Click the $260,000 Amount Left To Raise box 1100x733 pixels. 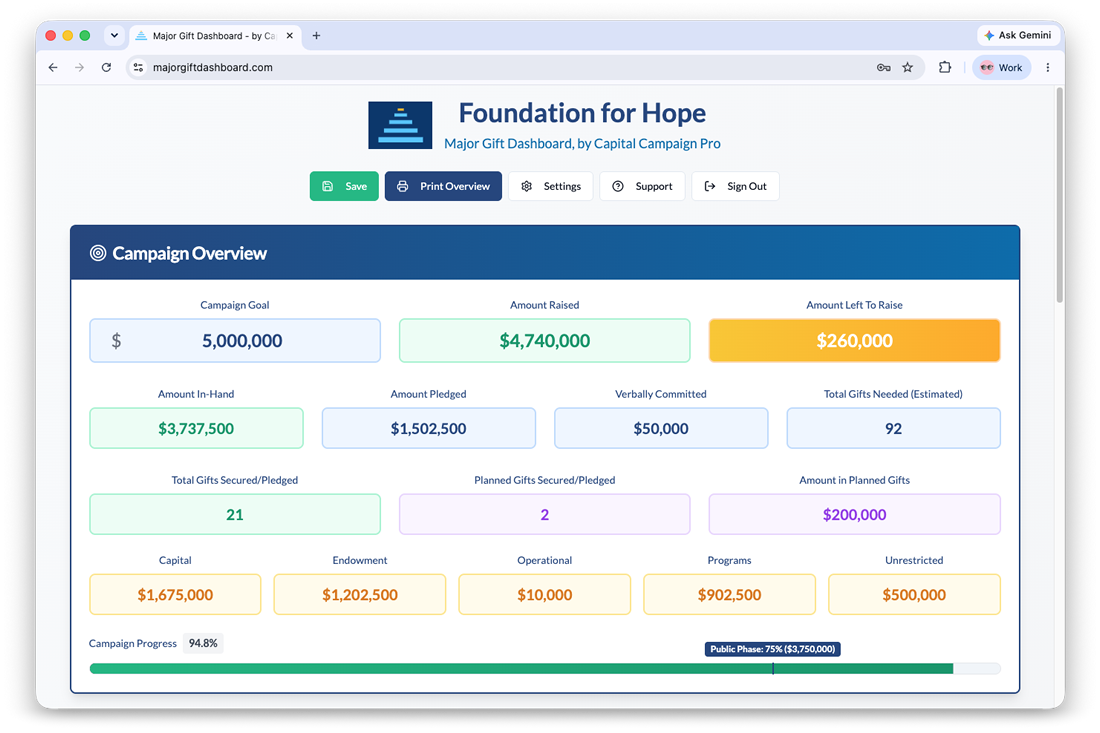point(854,340)
